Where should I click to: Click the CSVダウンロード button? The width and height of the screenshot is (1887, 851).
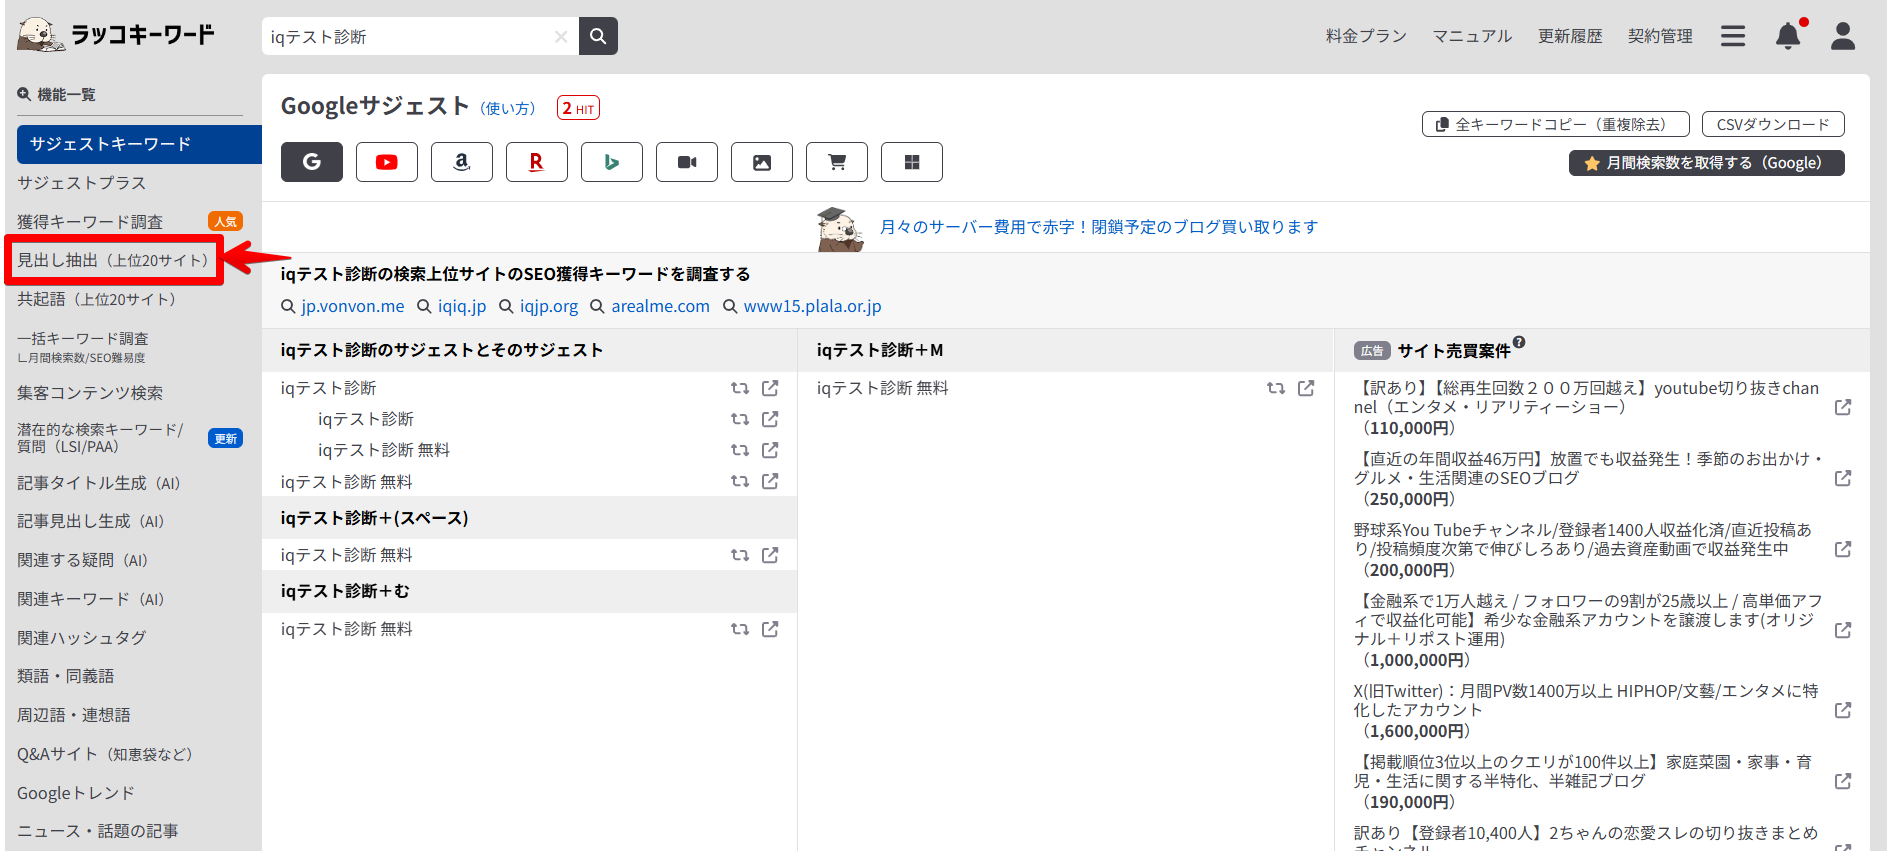1772,124
